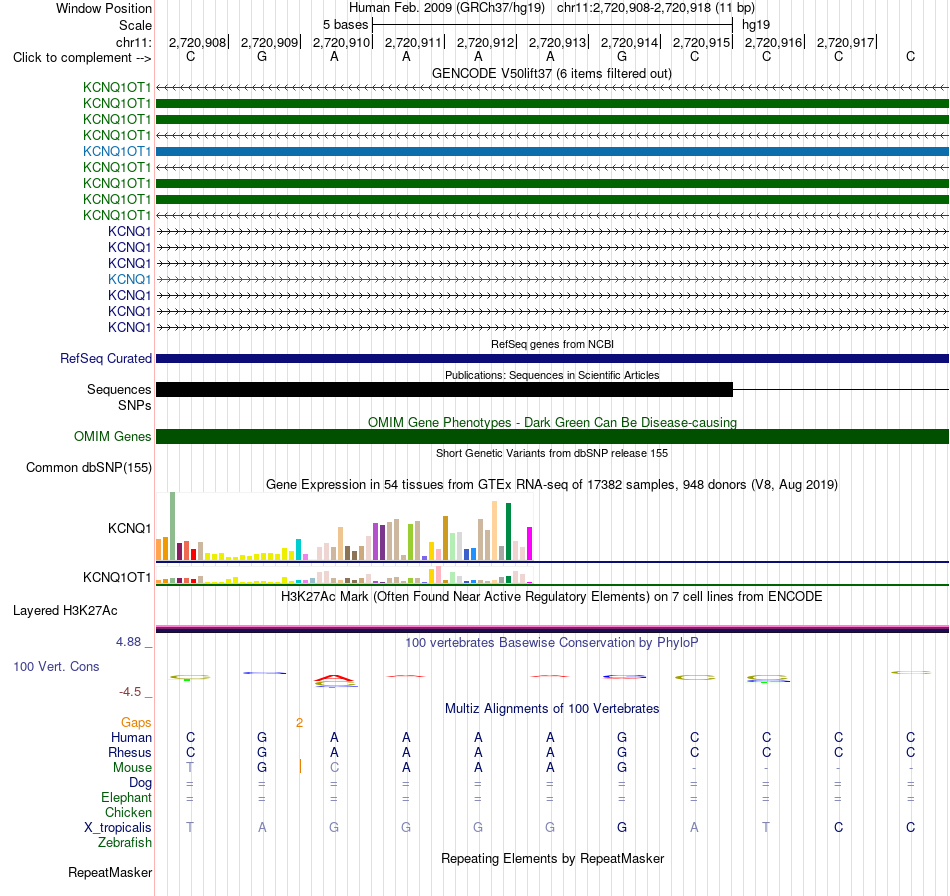Image resolution: width=950 pixels, height=896 pixels.
Task: Click the T base in the Mouse row
Action: [x=190, y=768]
